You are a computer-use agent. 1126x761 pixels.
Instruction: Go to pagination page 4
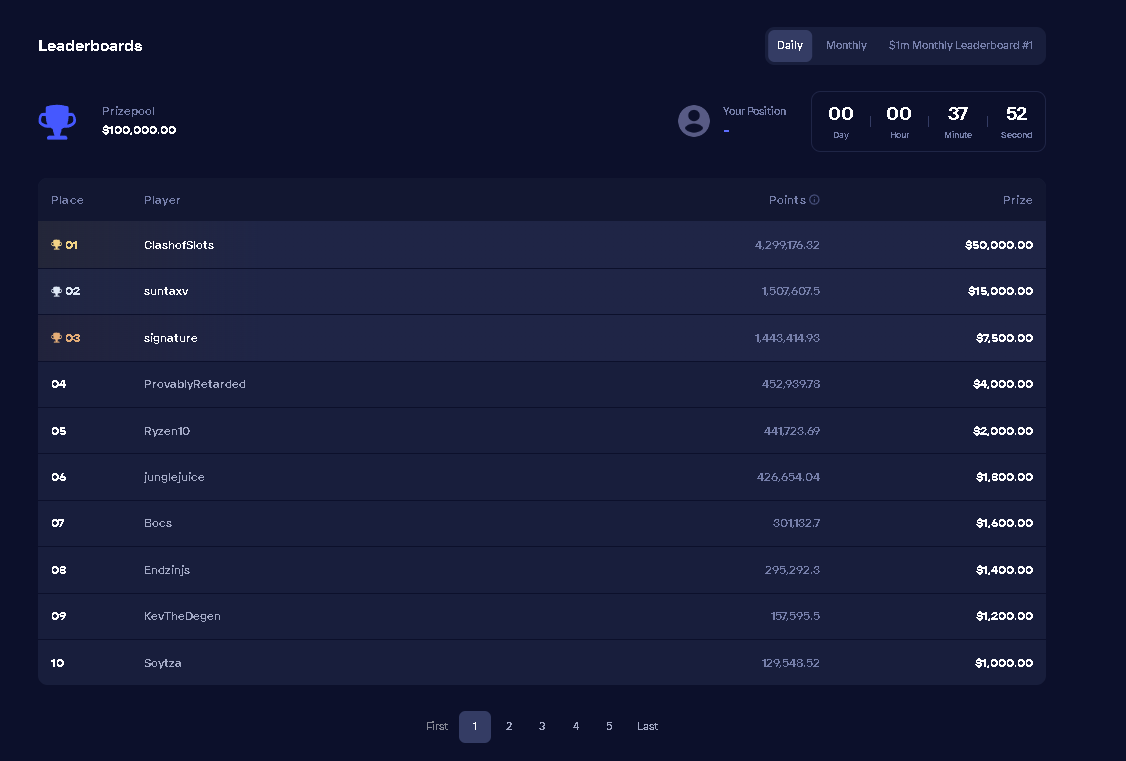(576, 727)
